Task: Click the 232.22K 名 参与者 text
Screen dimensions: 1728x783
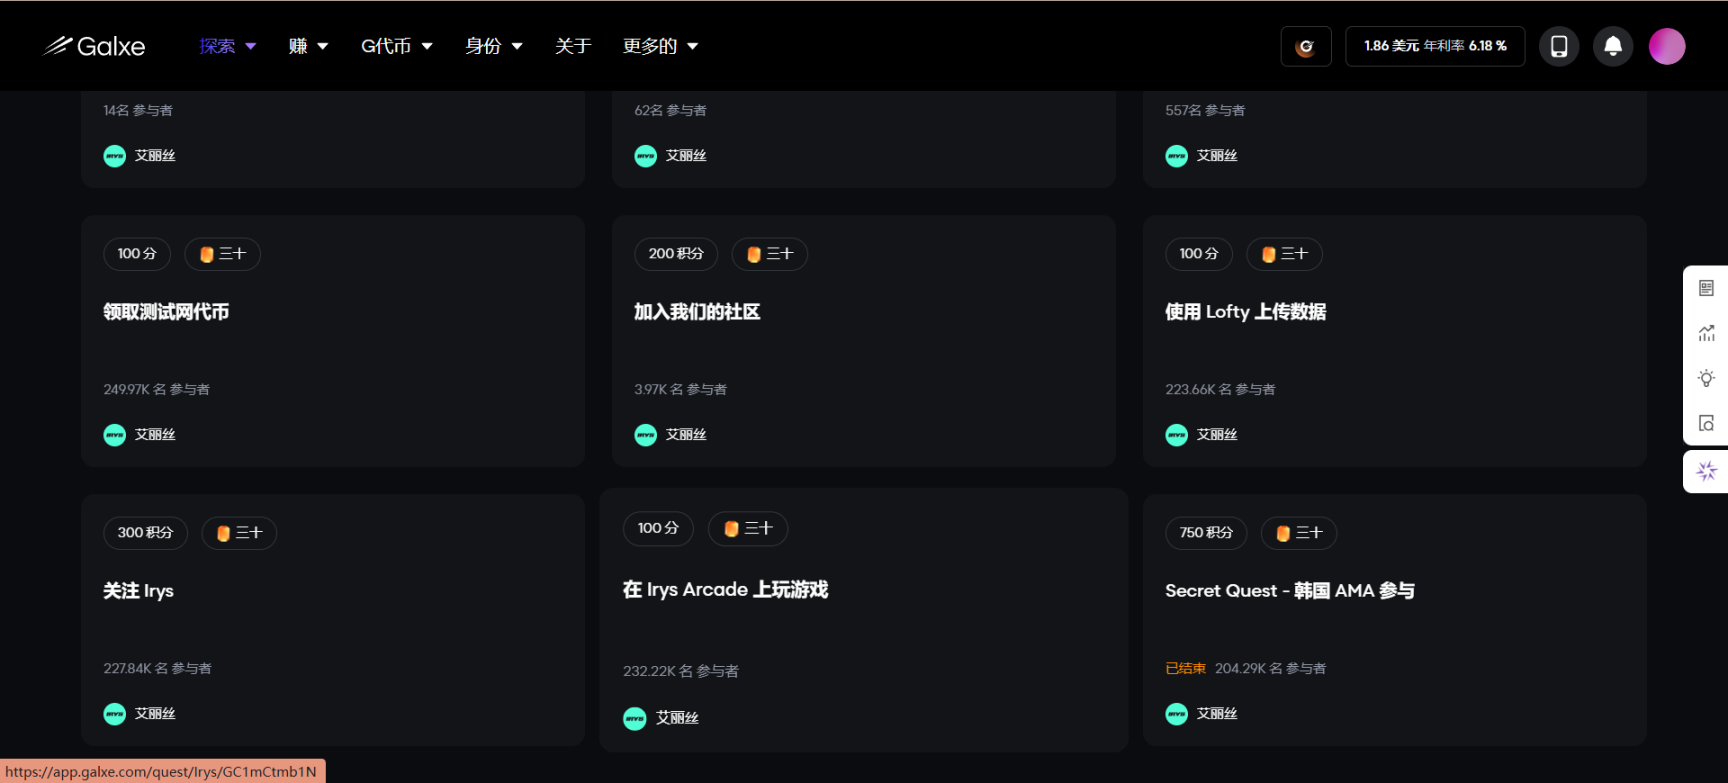Action: 681,671
